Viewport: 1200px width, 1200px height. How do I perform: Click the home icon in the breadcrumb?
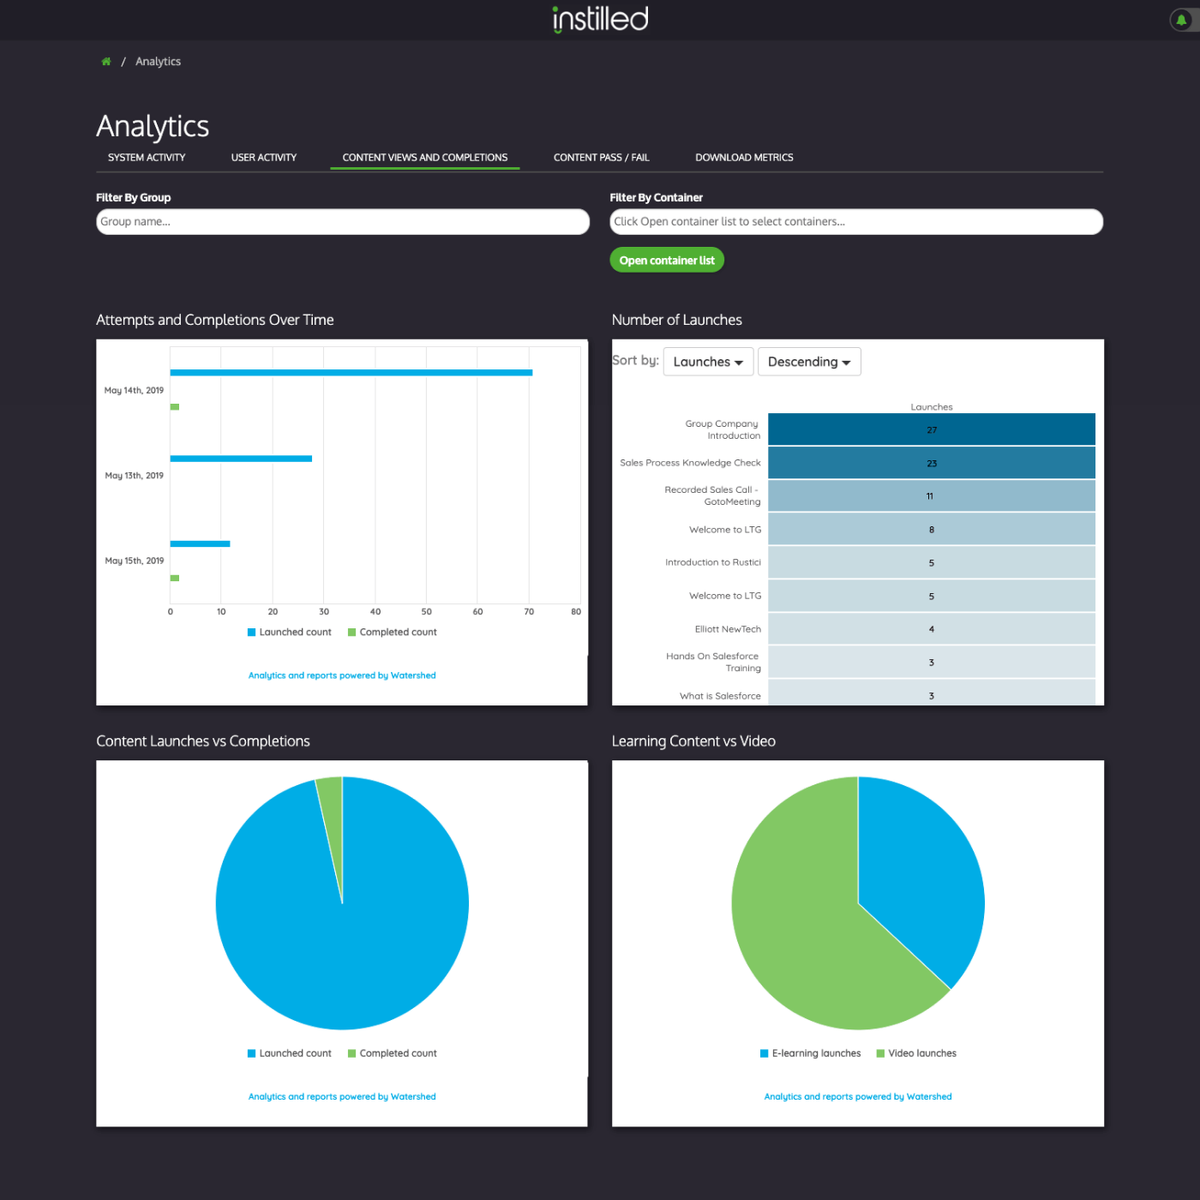click(x=105, y=61)
